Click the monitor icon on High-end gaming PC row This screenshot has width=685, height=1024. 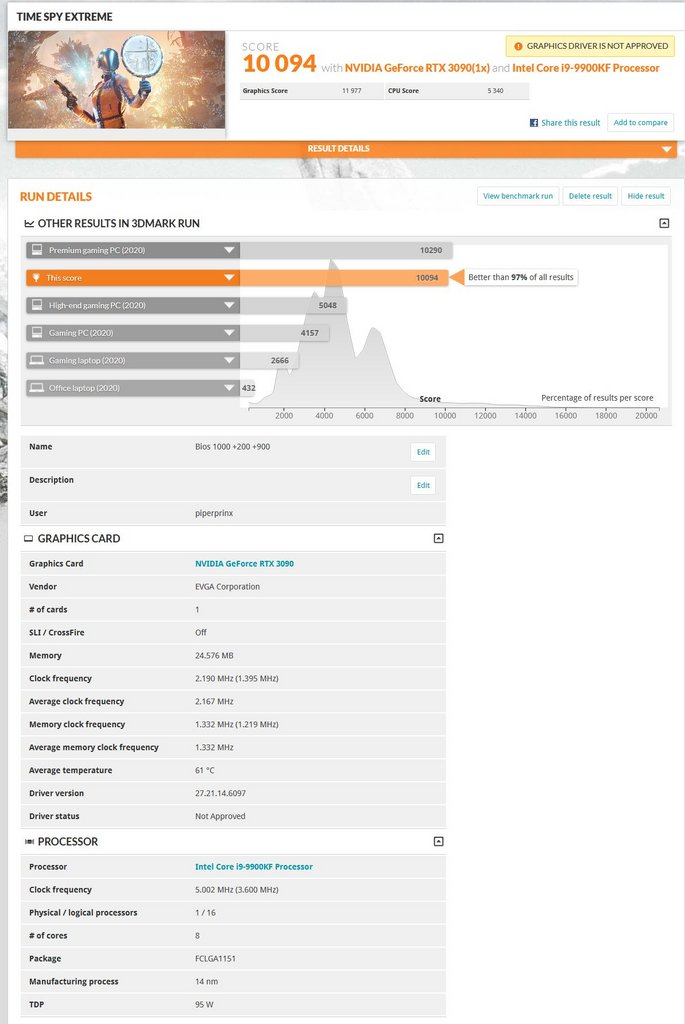37,305
